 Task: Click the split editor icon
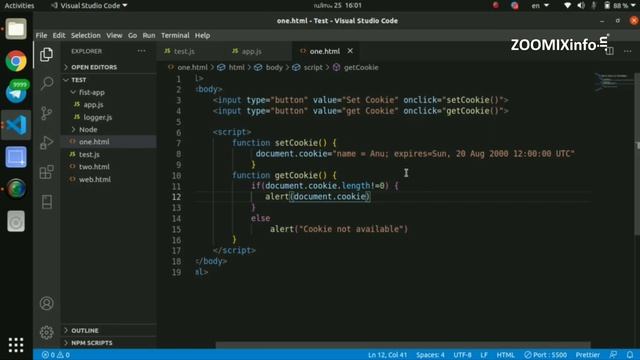pos(609,51)
